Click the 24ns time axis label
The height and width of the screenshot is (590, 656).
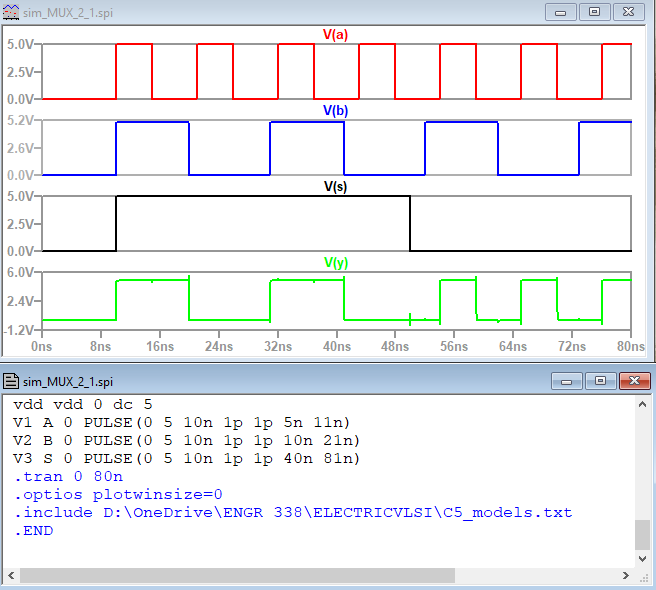[219, 346]
